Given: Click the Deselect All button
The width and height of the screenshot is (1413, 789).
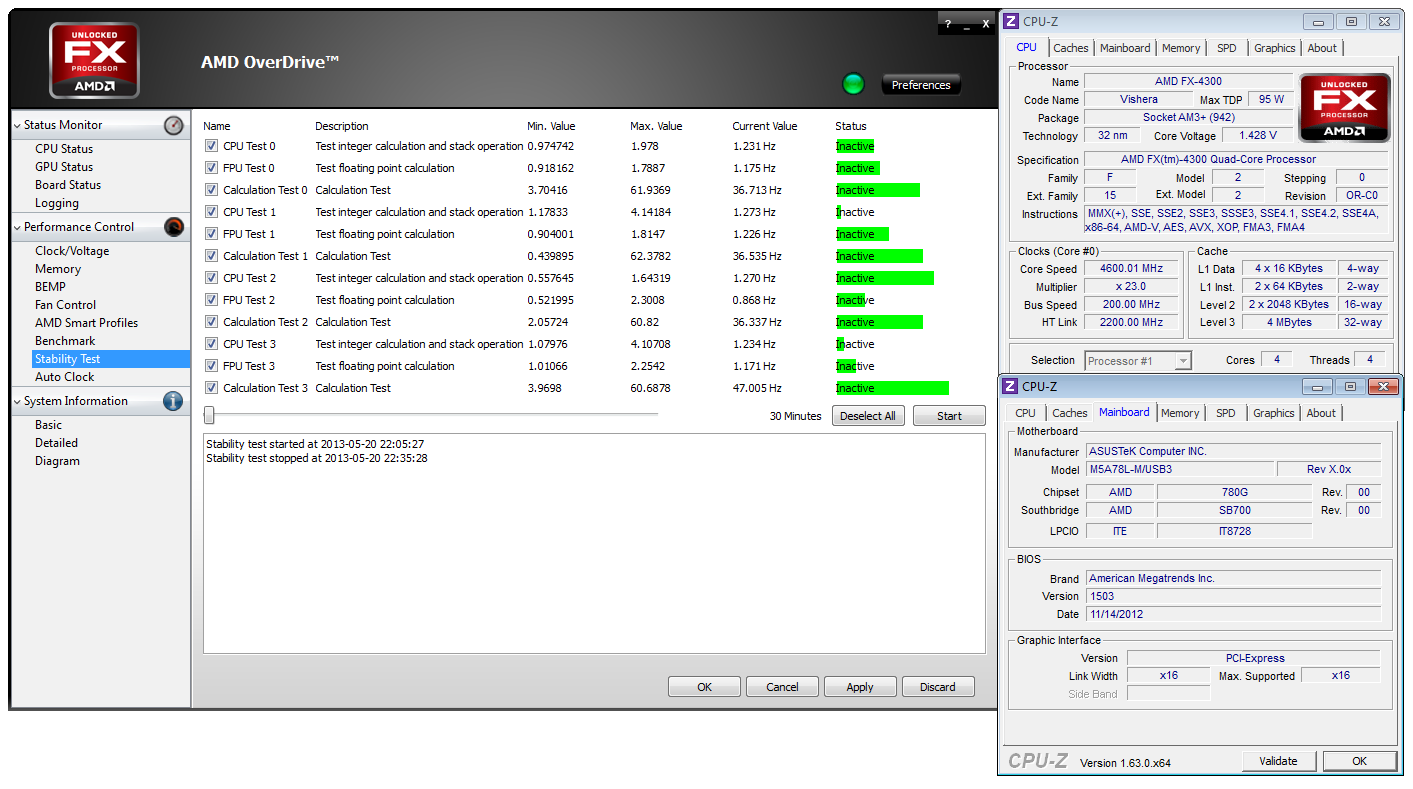Looking at the screenshot, I should [868, 416].
